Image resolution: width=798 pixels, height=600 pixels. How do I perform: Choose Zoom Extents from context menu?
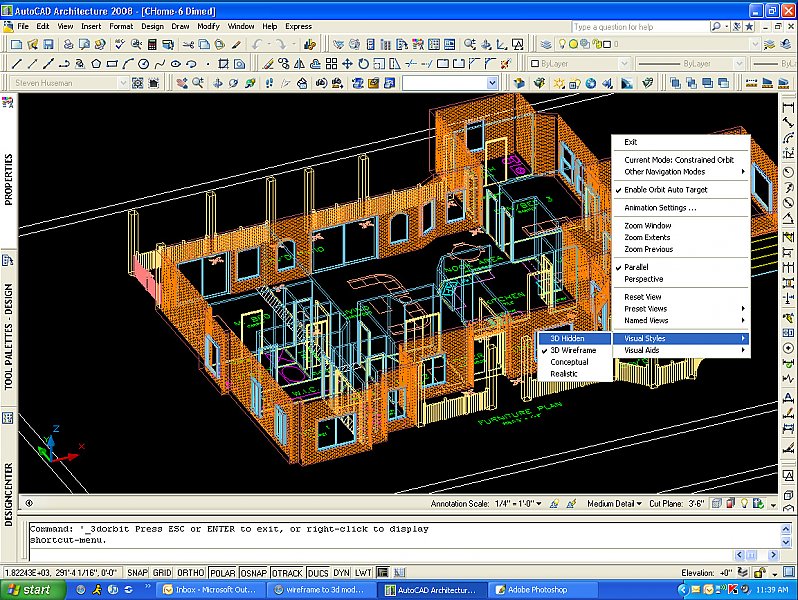pos(681,237)
